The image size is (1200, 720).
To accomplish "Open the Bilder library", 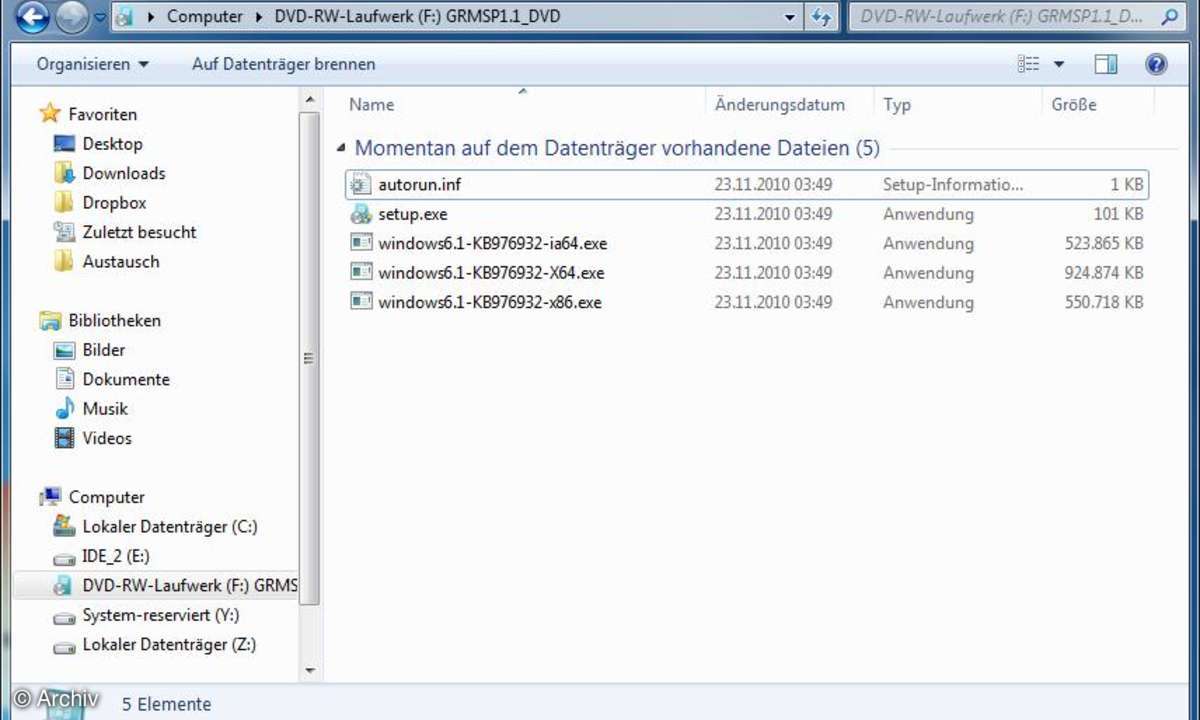I will [104, 350].
